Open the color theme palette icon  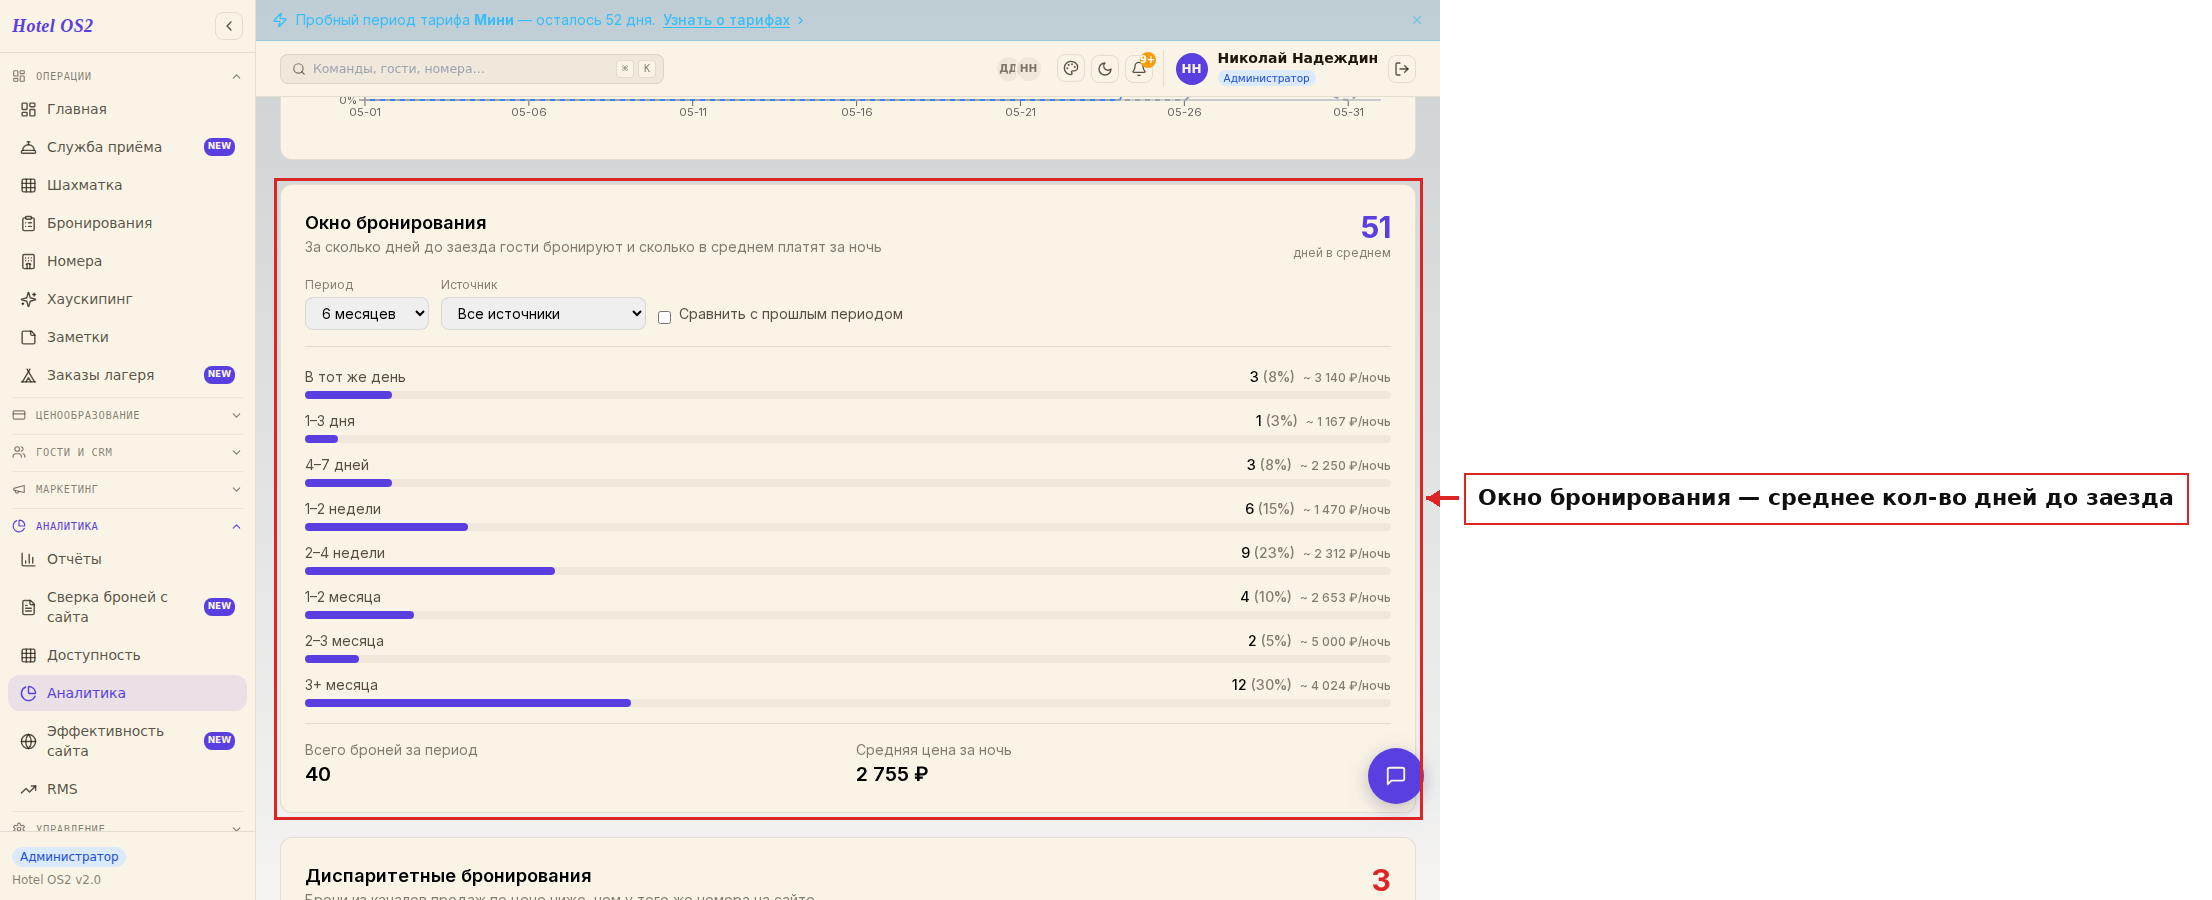(1071, 69)
